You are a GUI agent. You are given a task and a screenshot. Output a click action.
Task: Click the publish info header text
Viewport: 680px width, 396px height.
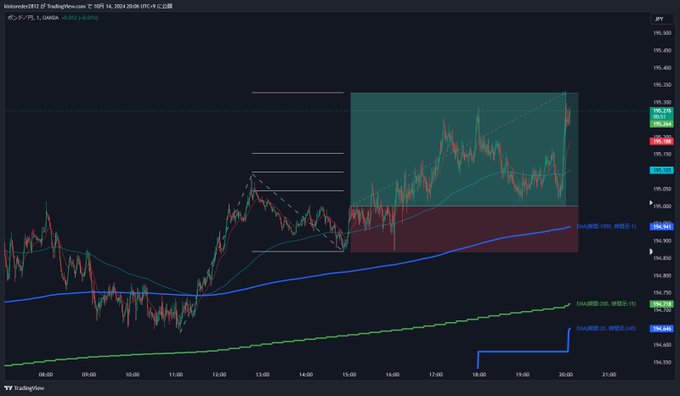88,6
